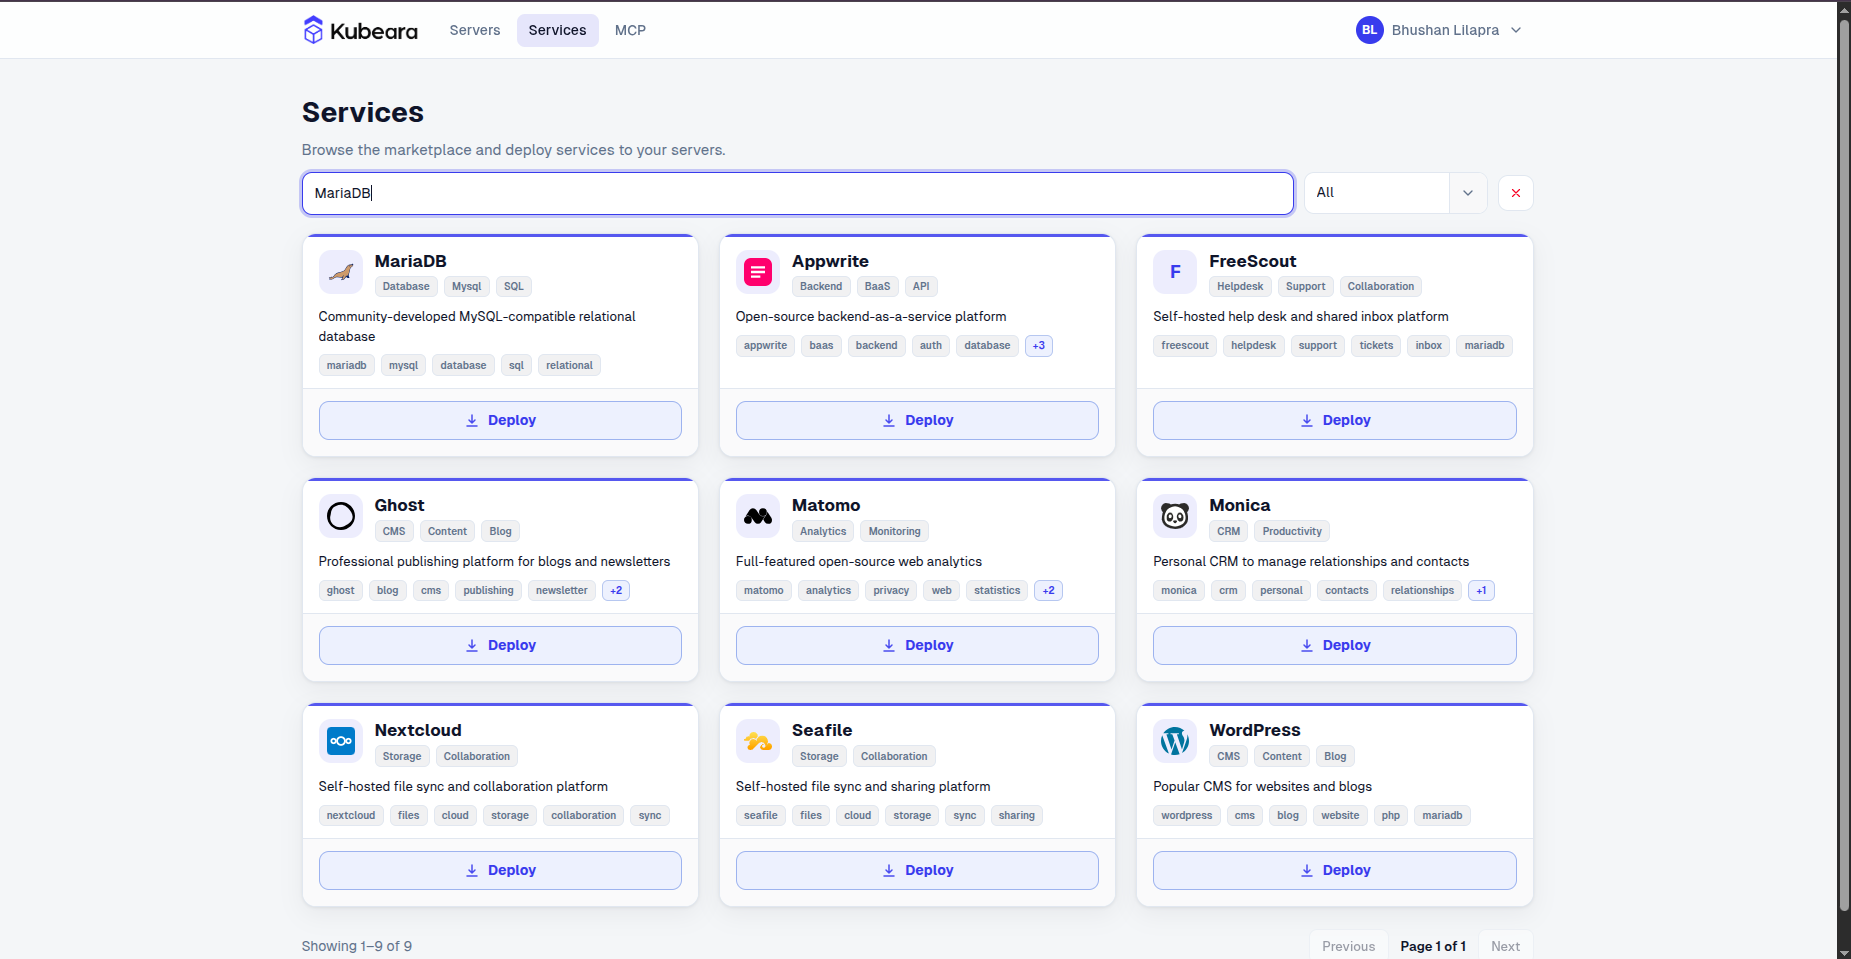
Task: Deploy the Appwrite service
Action: coord(917,421)
